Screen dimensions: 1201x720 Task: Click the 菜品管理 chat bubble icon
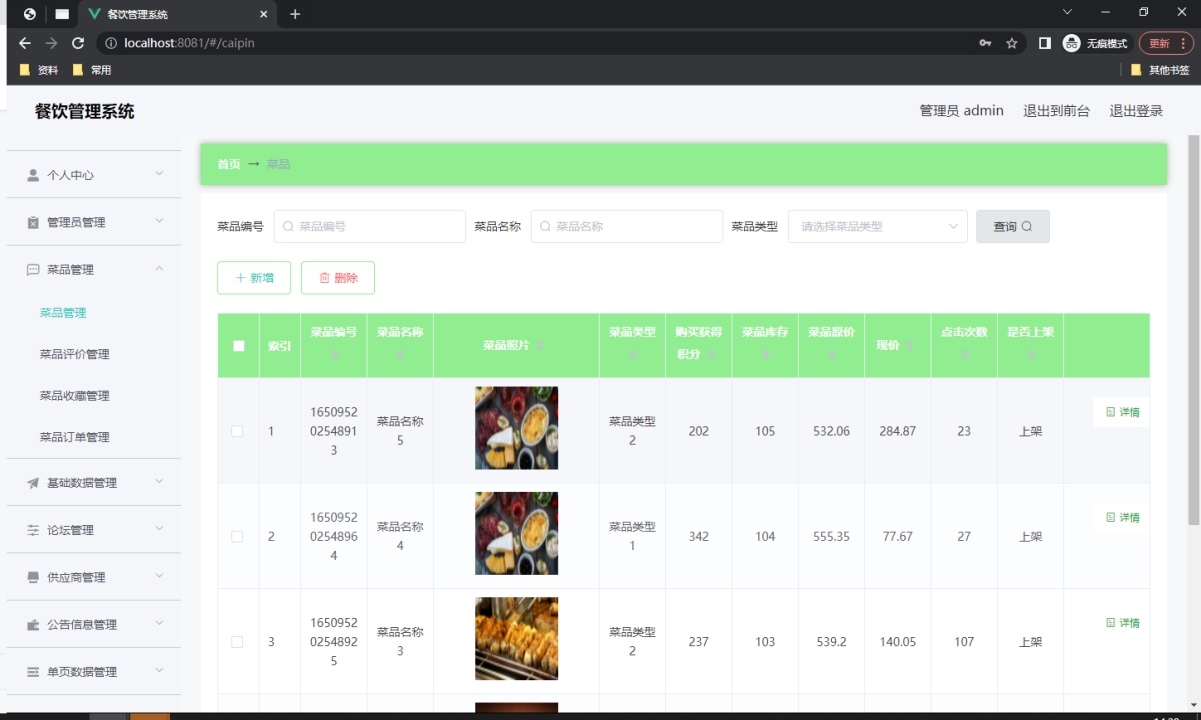(33, 270)
